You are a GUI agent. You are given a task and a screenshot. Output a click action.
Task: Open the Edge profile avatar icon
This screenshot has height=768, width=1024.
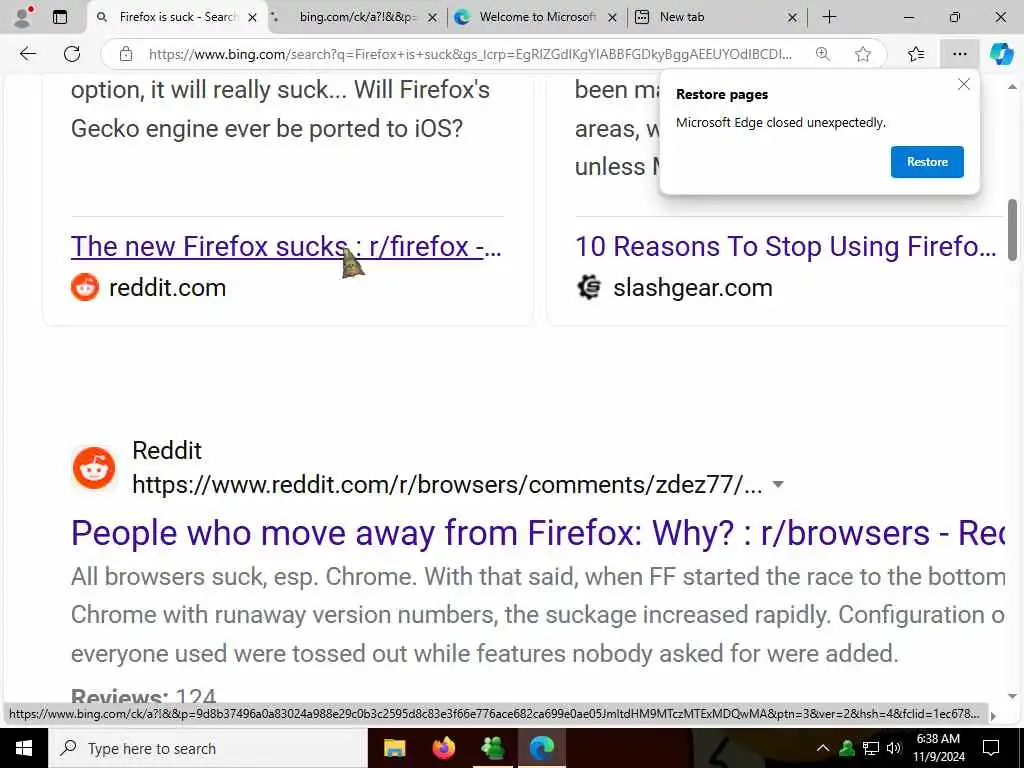click(24, 17)
